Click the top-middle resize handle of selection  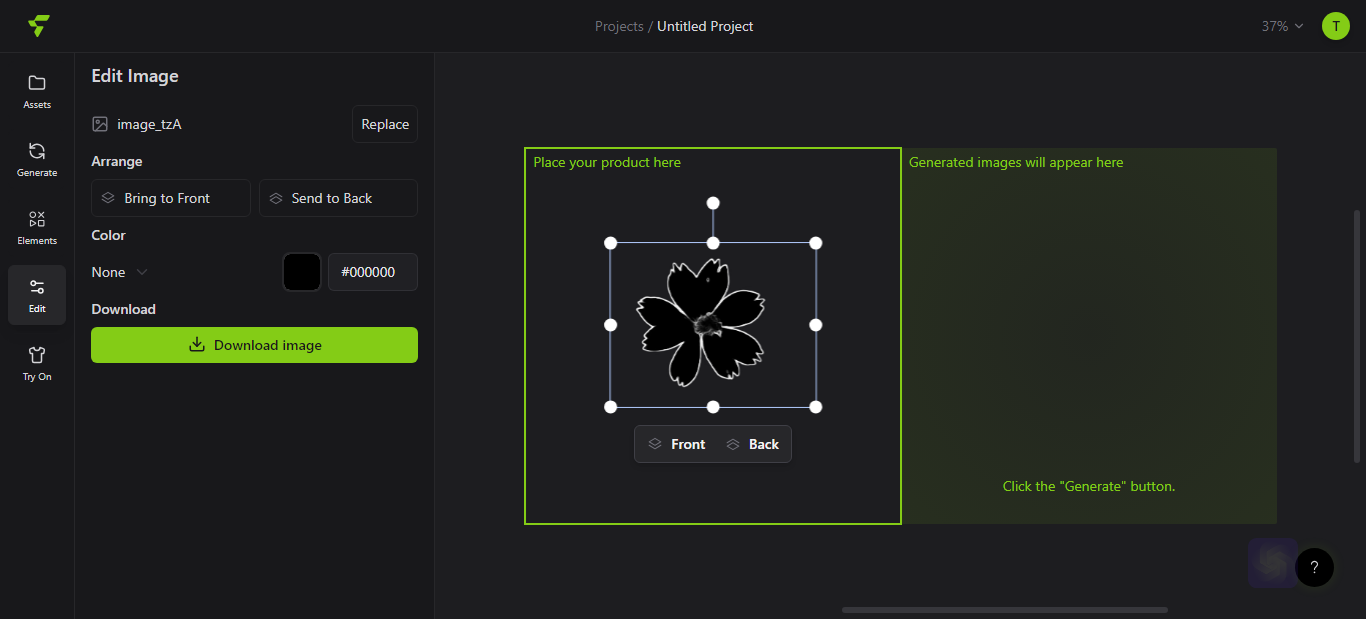tap(713, 243)
